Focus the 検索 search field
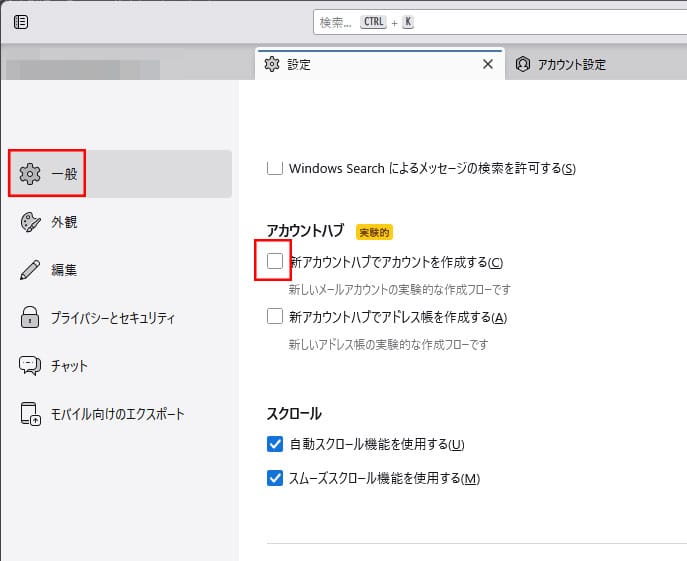687x561 pixels. [x=500, y=22]
